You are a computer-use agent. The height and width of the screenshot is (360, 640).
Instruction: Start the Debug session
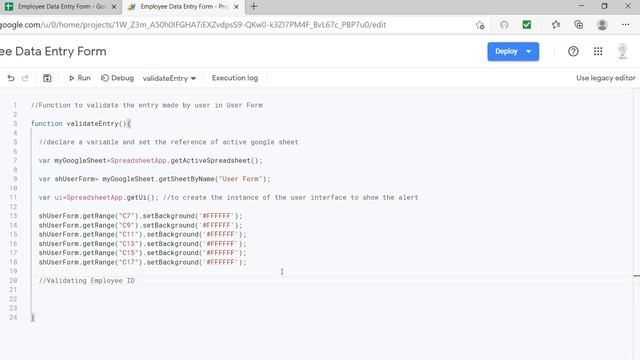[118, 78]
